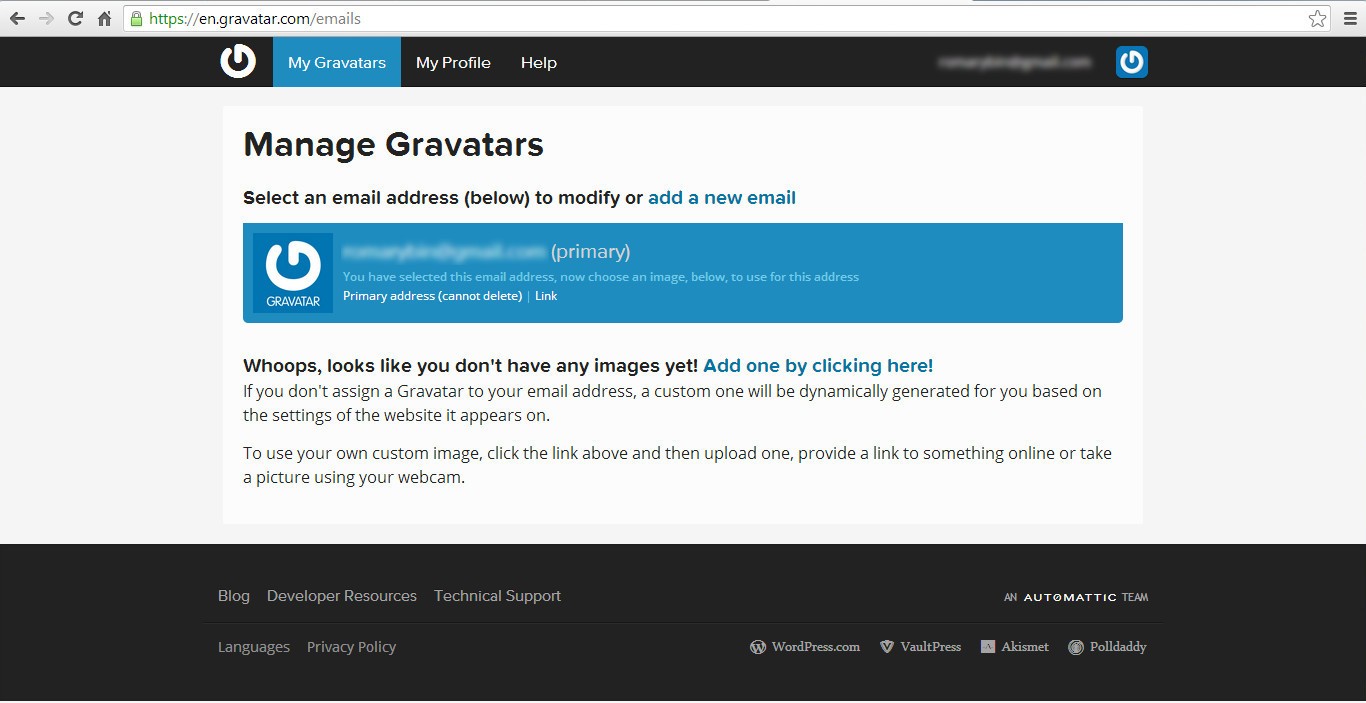Screen dimensions: 1366x703
Task: Open the My Profile tab
Action: (453, 62)
